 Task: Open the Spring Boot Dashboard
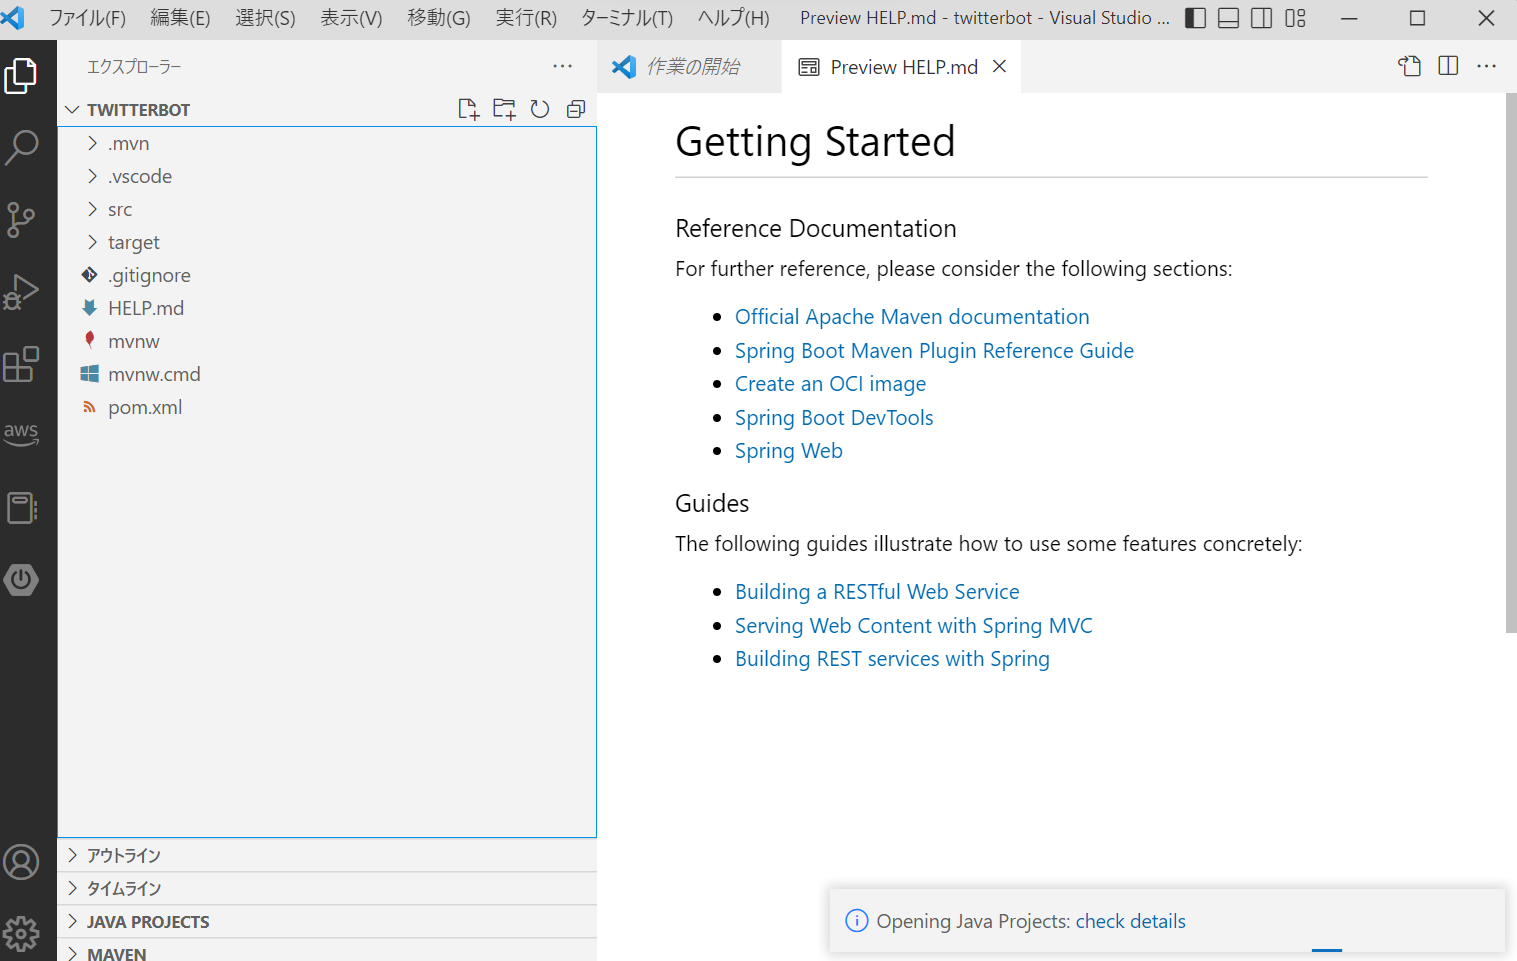point(21,580)
